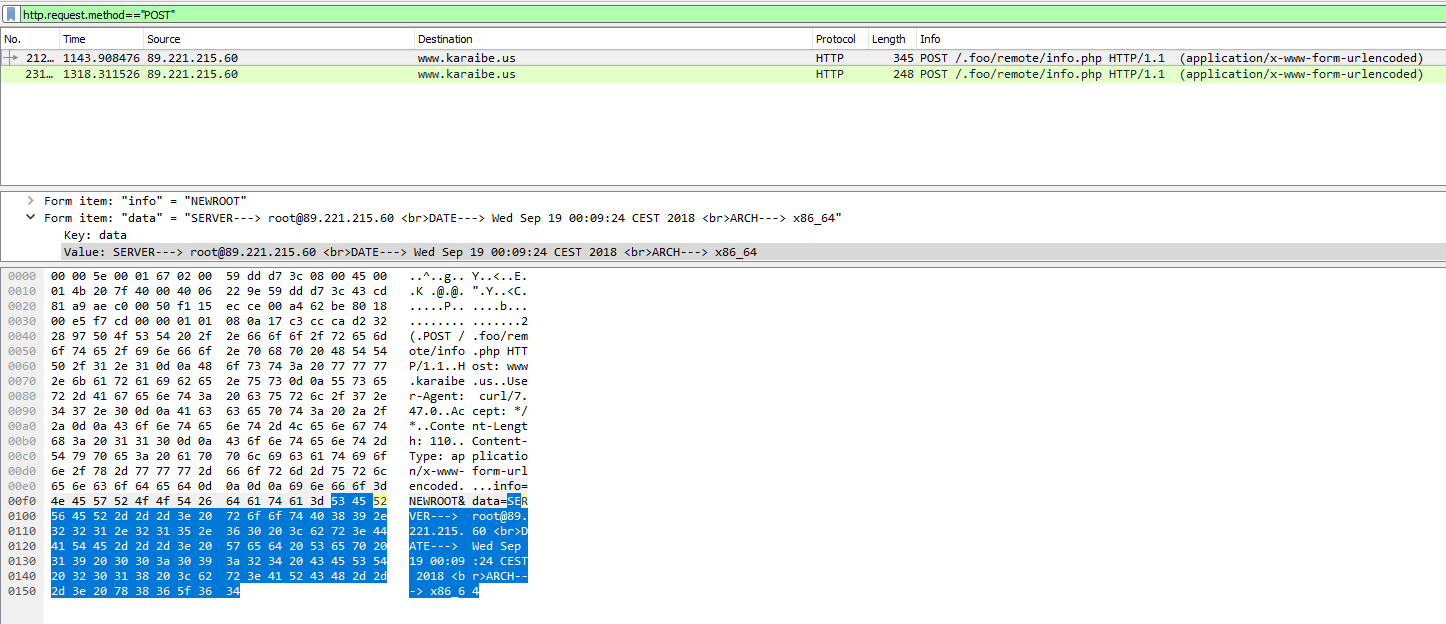The width and height of the screenshot is (1446, 624).
Task: Select the "Key: data" detail row
Action: click(x=95, y=235)
